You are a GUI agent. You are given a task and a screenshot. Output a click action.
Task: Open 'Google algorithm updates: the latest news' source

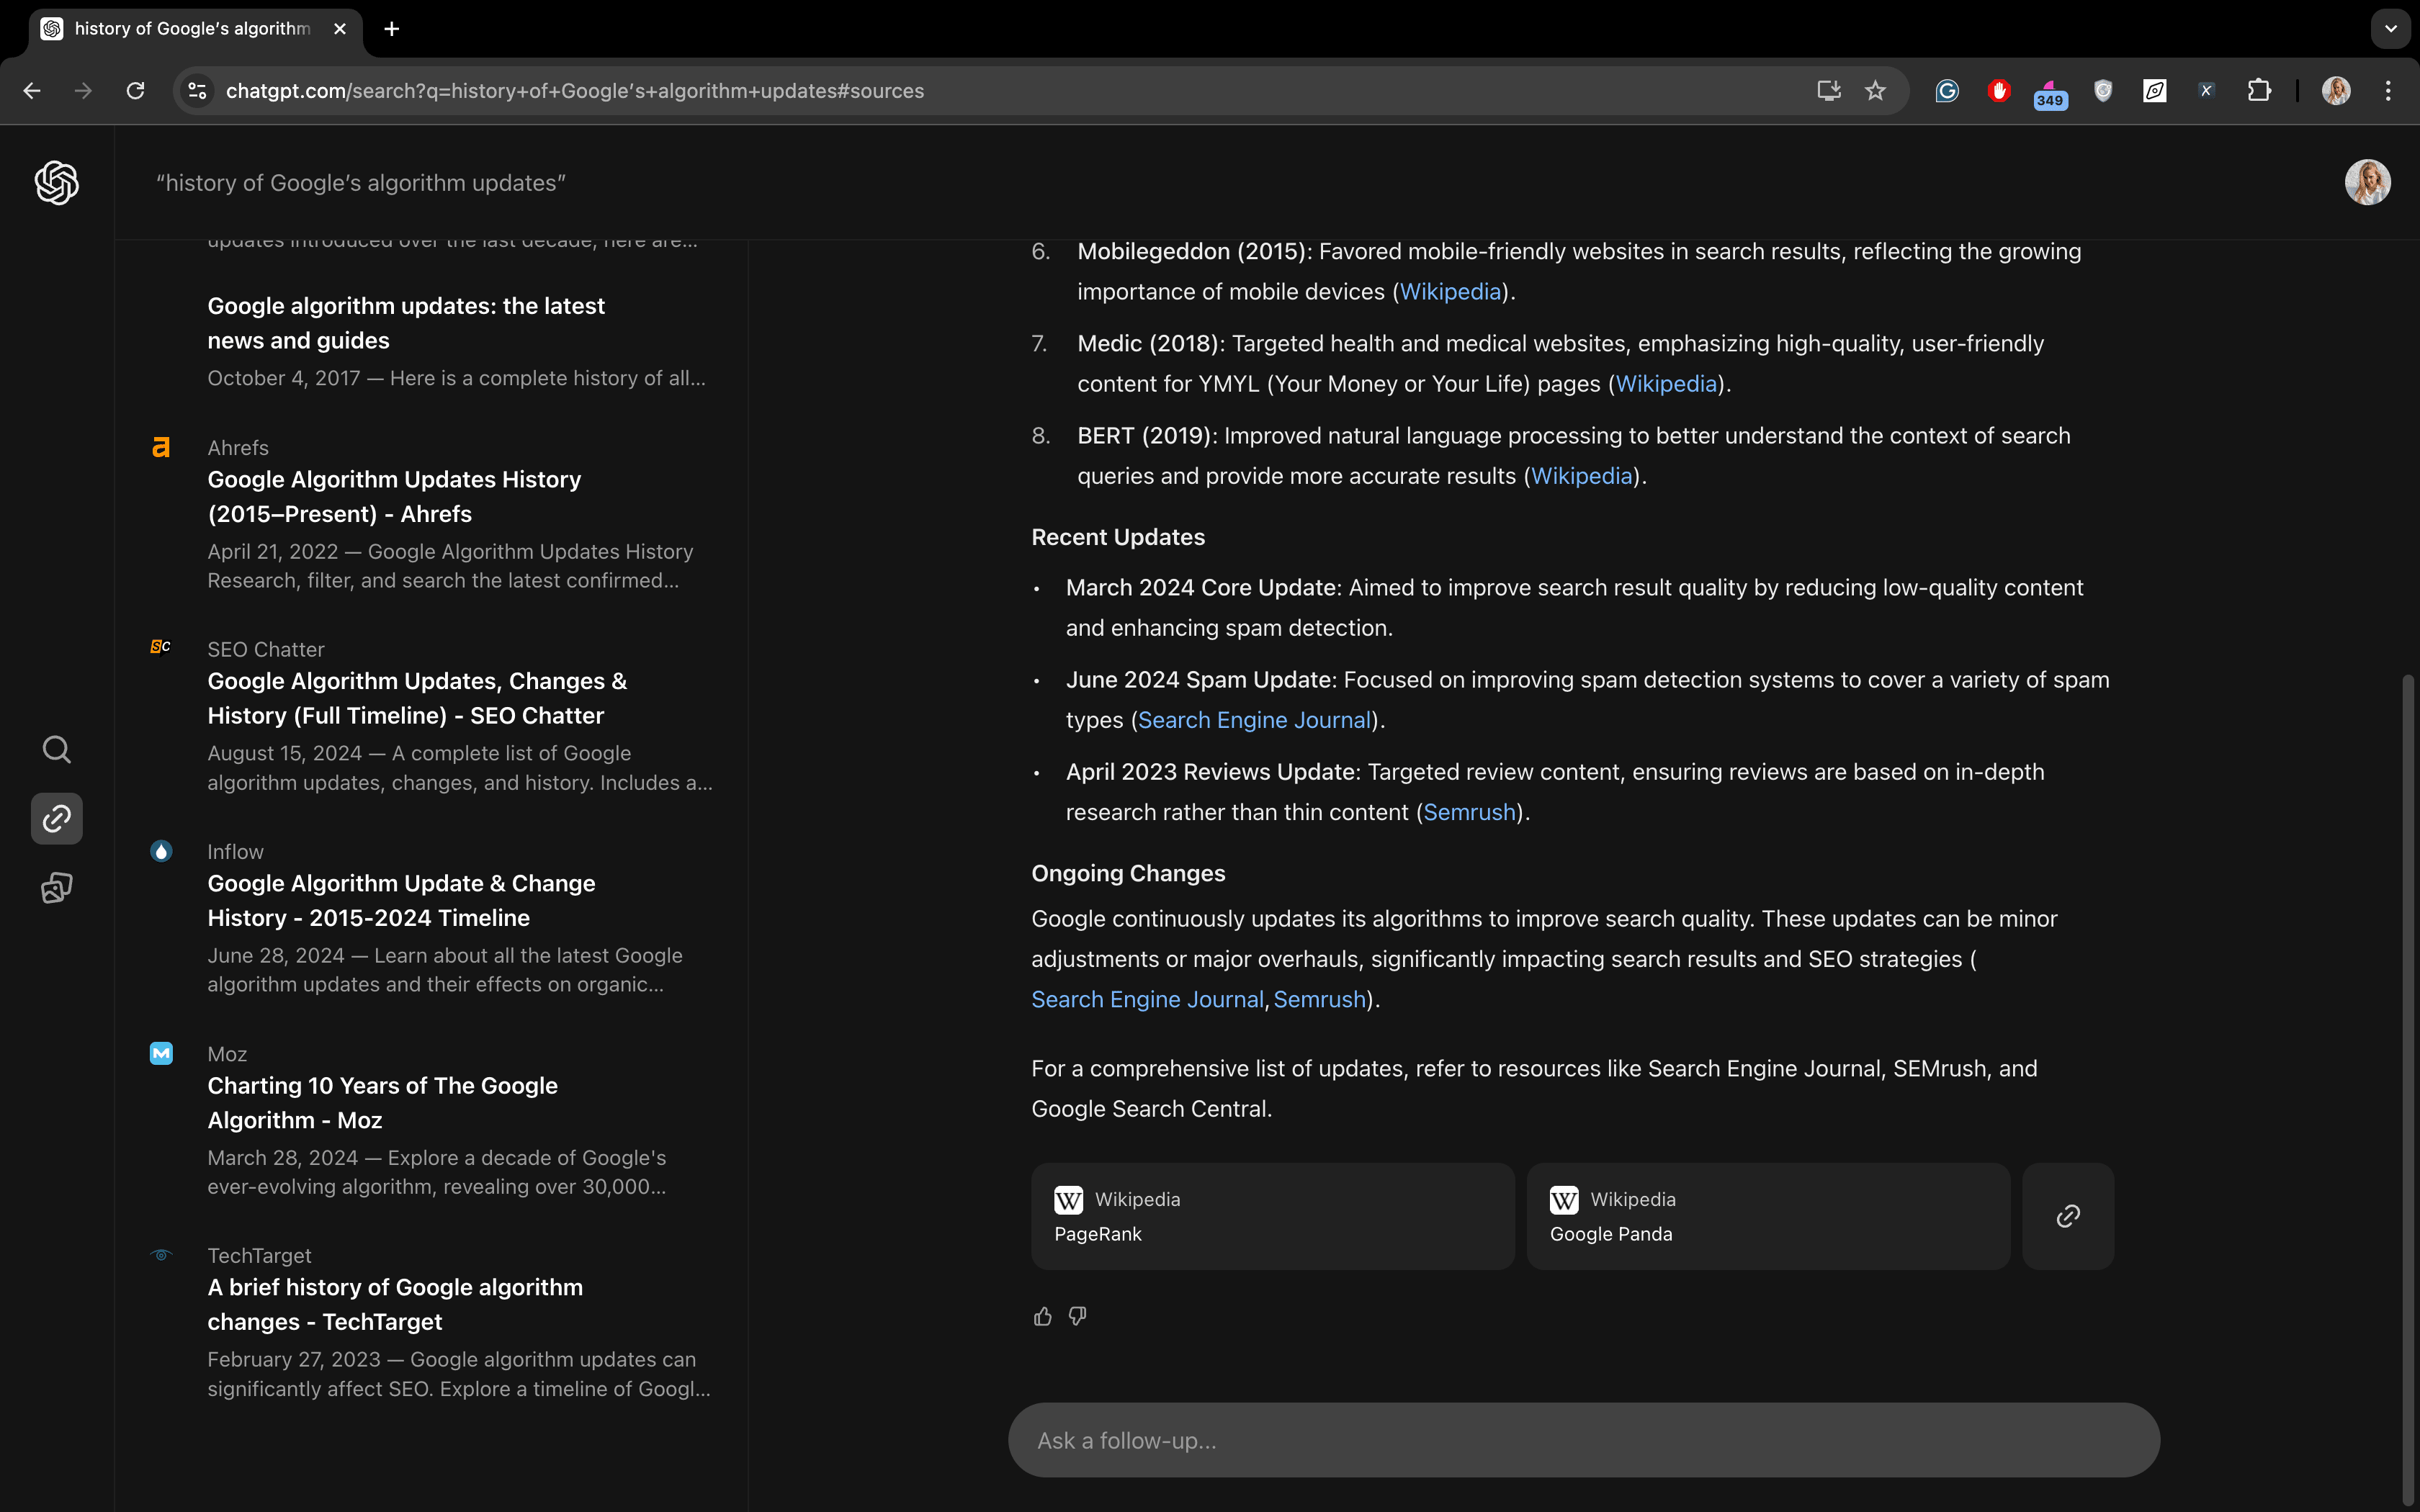coord(406,323)
